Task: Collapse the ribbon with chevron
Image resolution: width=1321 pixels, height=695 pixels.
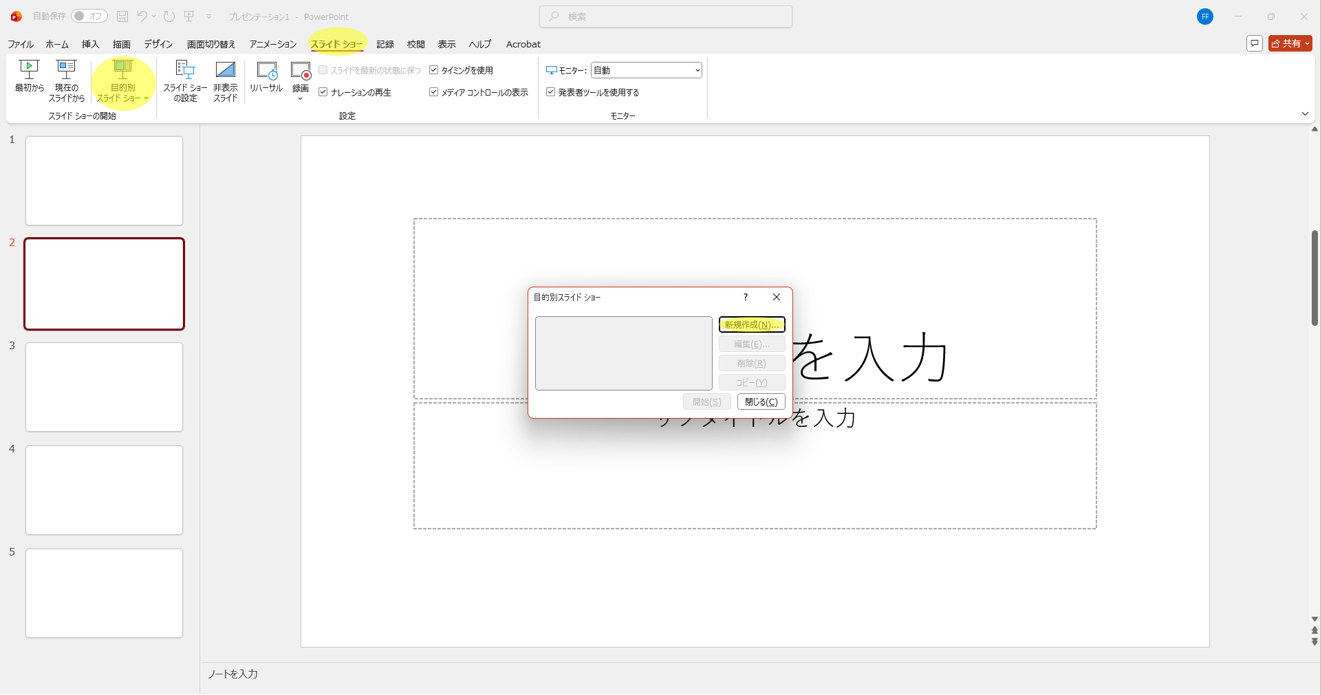Action: [1304, 114]
